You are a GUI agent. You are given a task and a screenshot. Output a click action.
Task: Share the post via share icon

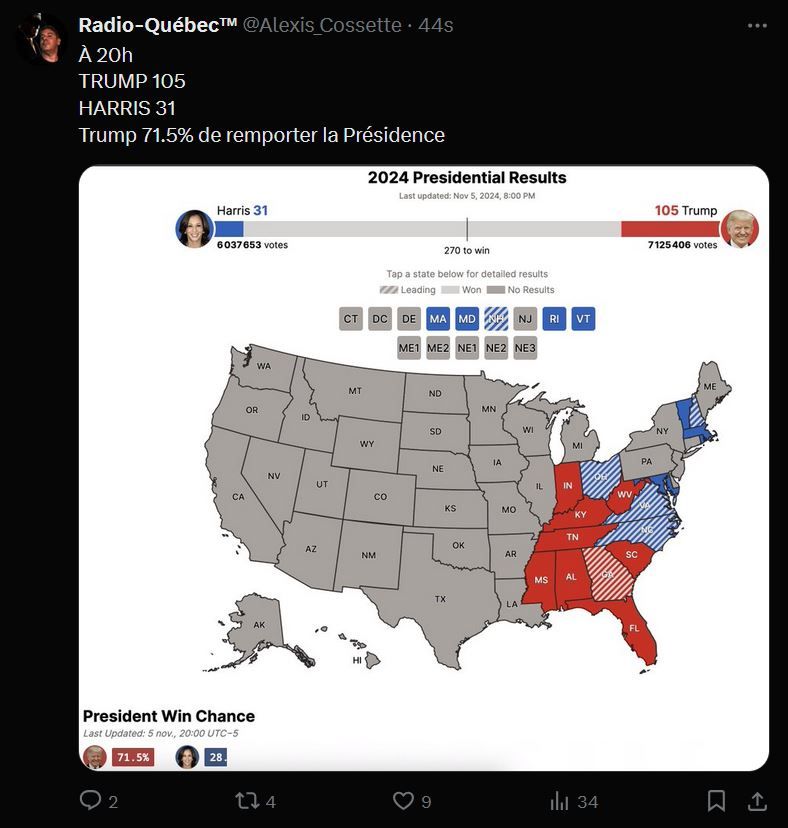click(757, 801)
